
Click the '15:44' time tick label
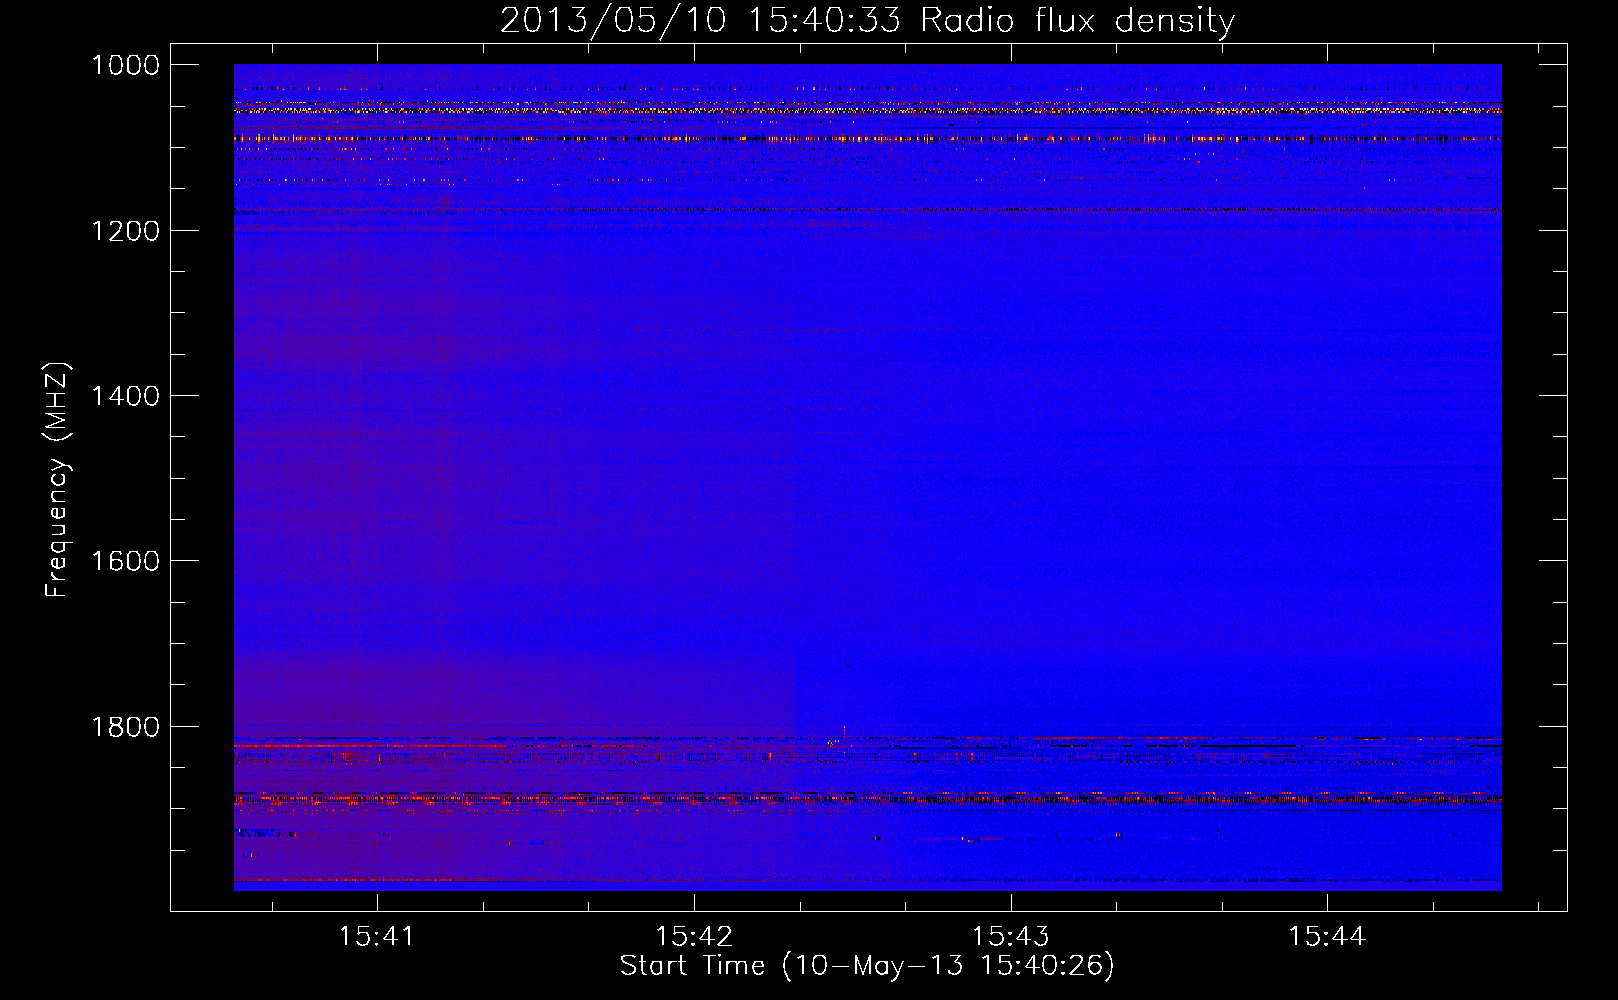[1326, 937]
